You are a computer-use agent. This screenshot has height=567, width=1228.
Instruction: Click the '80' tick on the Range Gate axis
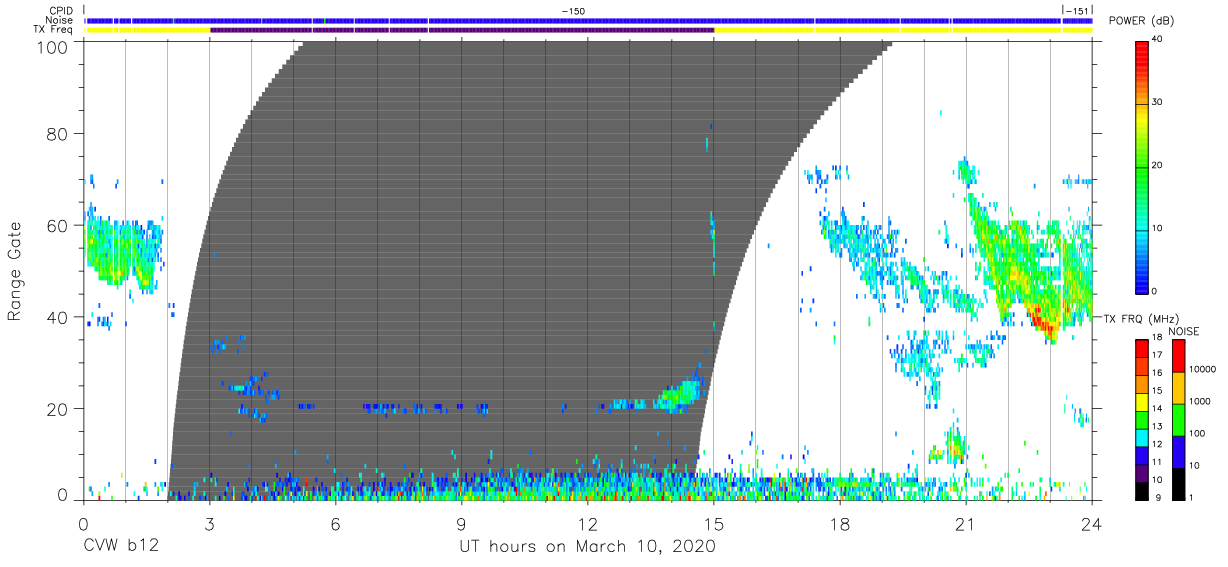pos(58,133)
